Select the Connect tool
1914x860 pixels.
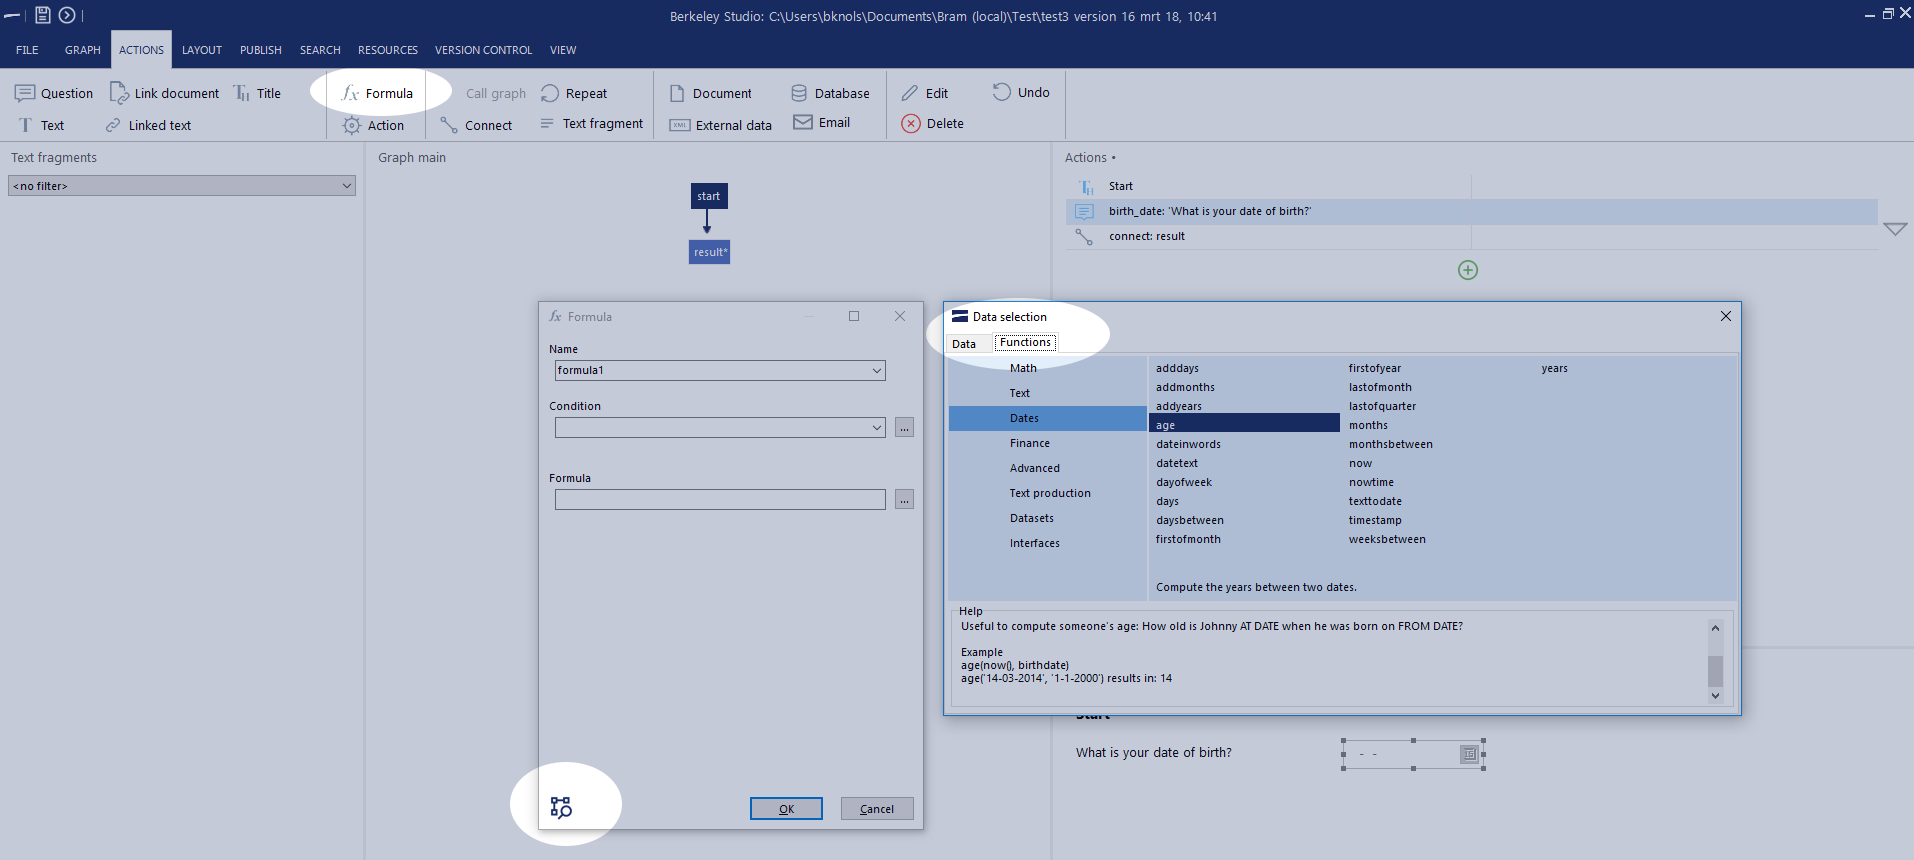pyautogui.click(x=476, y=125)
